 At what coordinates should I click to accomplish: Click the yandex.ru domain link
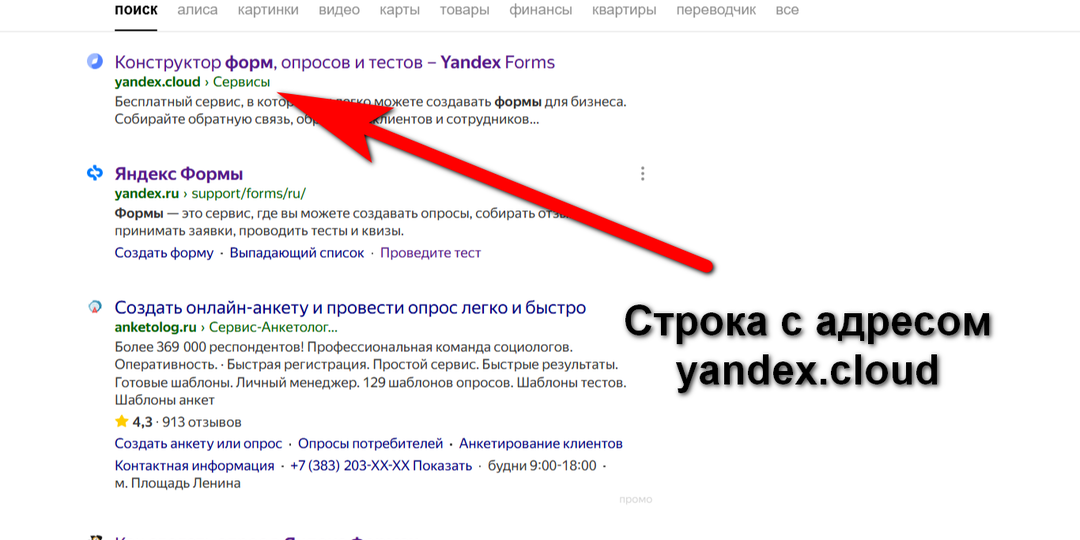[147, 193]
